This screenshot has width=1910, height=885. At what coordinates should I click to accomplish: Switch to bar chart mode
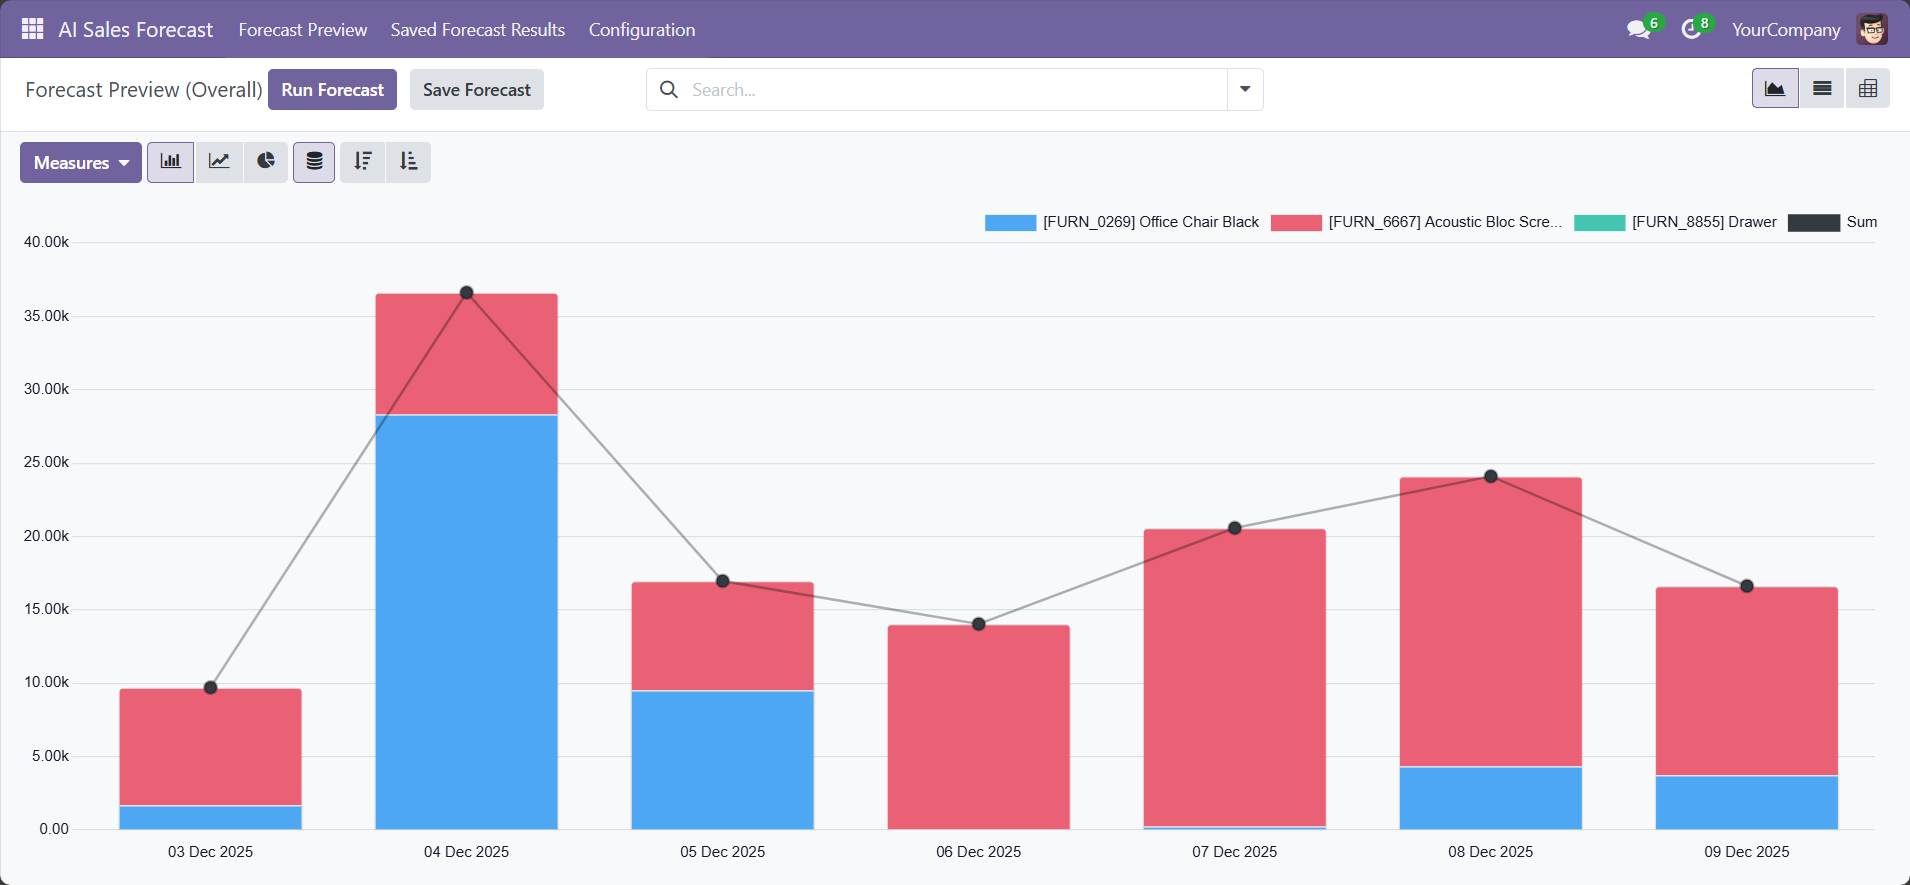(171, 162)
